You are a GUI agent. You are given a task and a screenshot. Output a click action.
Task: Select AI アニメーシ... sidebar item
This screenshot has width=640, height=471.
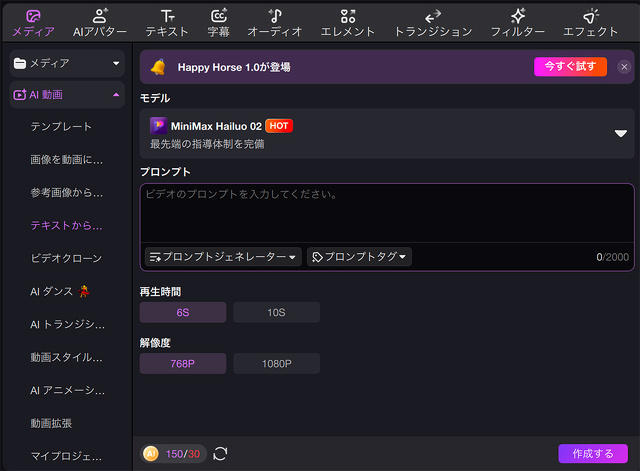click(68, 391)
